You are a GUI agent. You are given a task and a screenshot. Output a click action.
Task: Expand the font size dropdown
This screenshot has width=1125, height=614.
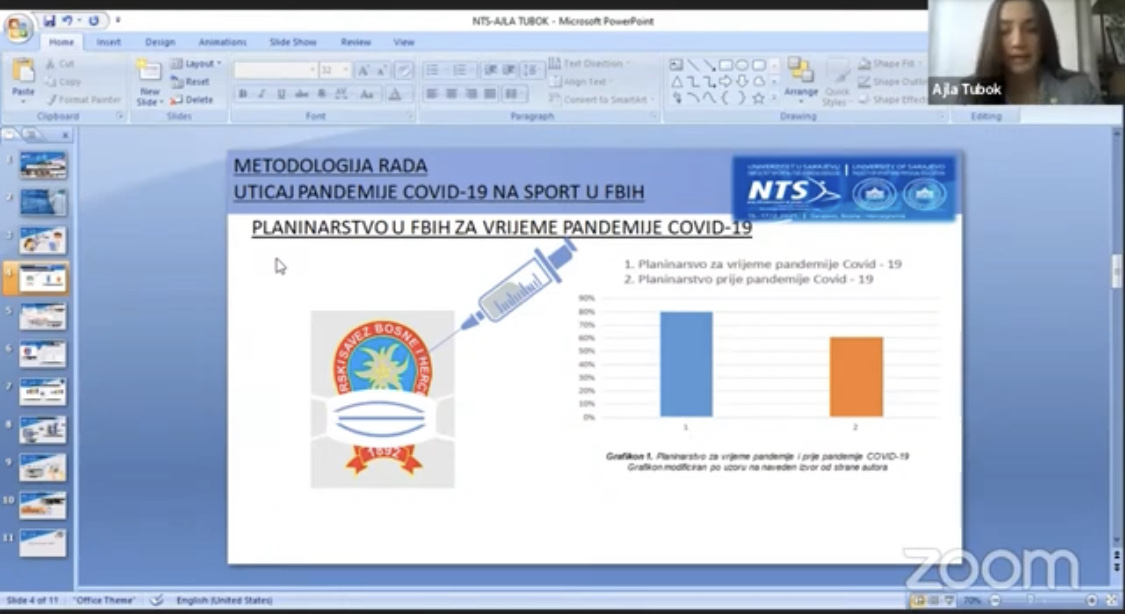(x=346, y=70)
